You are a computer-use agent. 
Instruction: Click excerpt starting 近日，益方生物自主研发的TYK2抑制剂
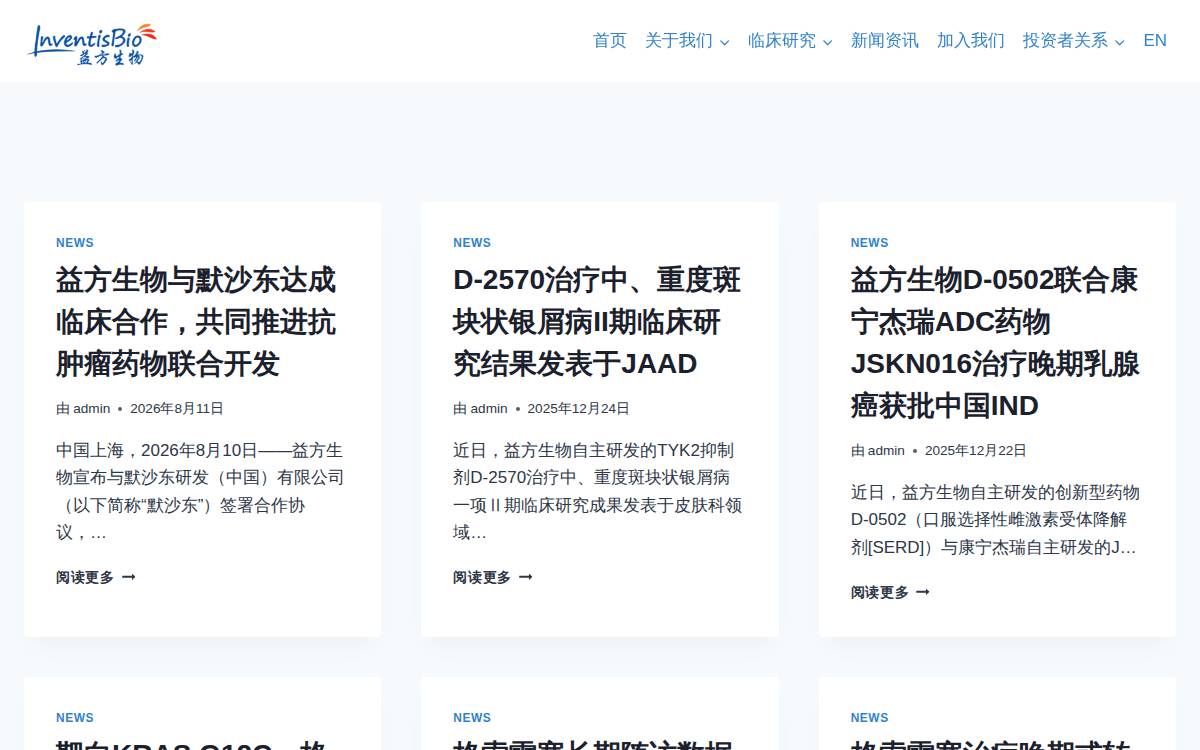(x=597, y=492)
